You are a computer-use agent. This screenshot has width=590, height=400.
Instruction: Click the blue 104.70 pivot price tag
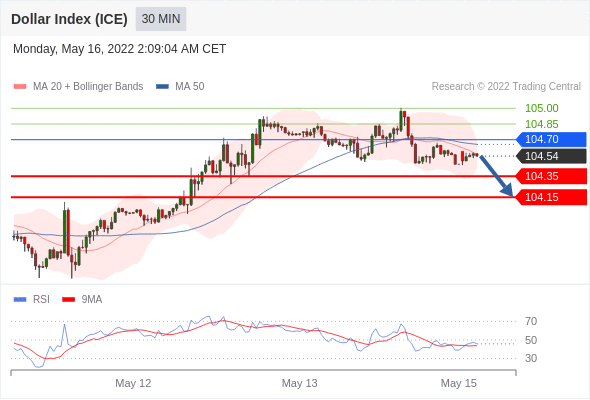click(x=551, y=139)
